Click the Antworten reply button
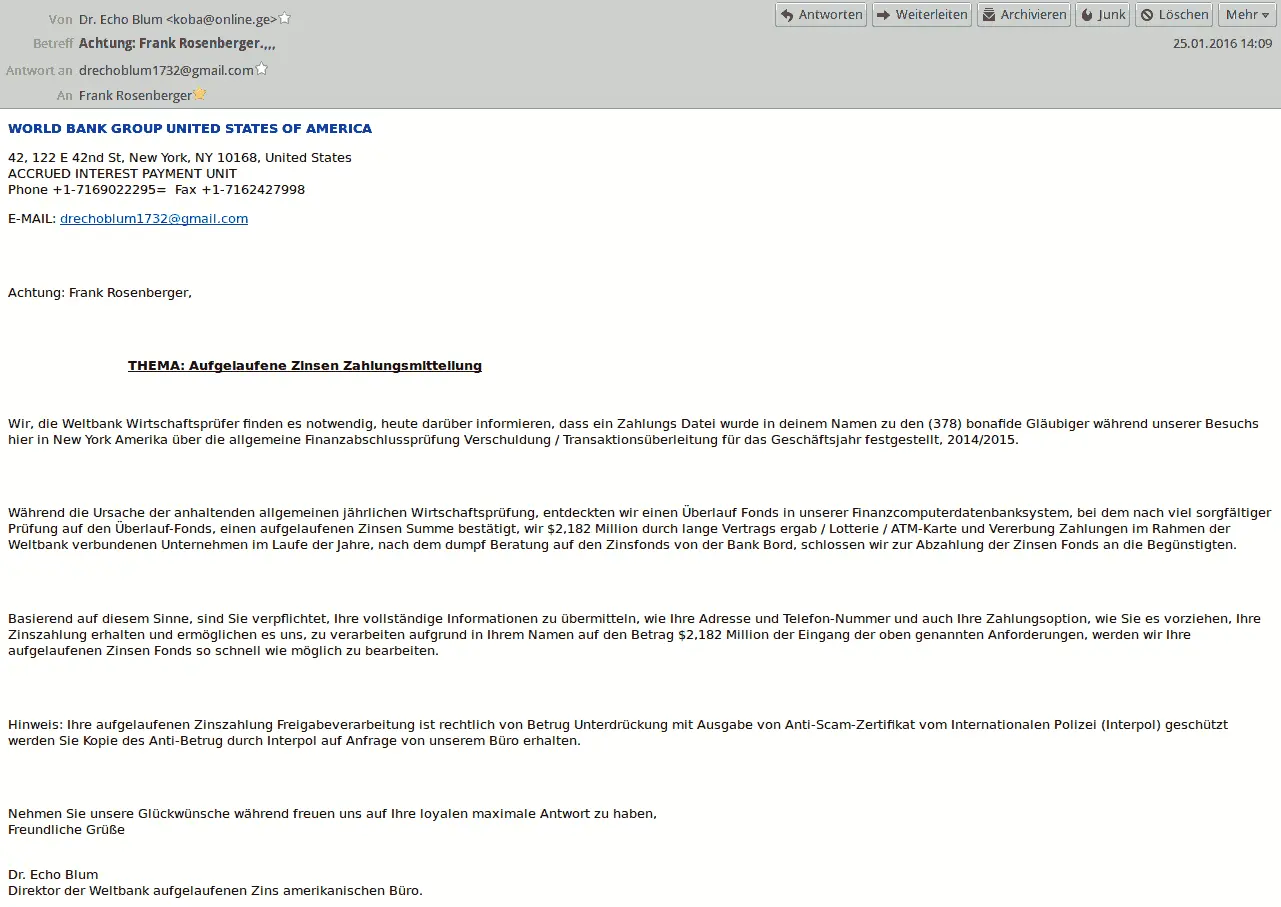1281x907 pixels. [822, 15]
